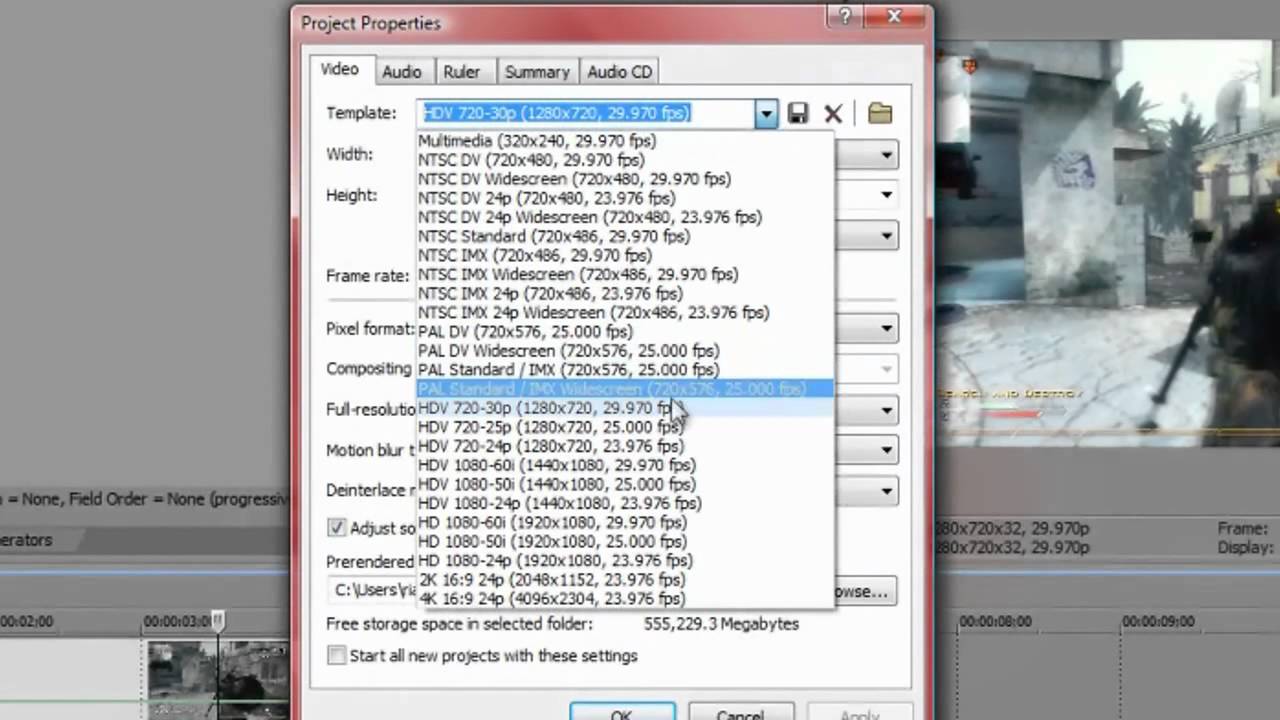Select HDV 720-30p (1280x720, 29.970 fps) in list
The image size is (1280, 720).
tap(624, 408)
